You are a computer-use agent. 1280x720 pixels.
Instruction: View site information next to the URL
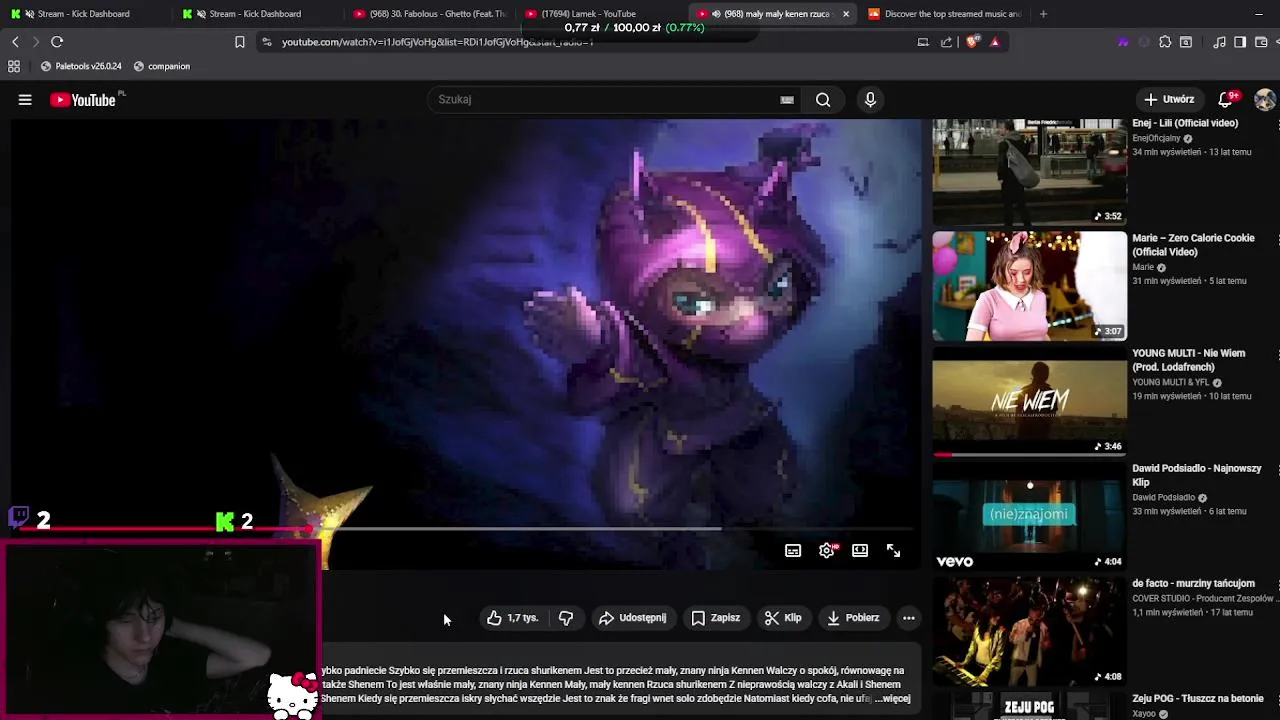coord(266,42)
